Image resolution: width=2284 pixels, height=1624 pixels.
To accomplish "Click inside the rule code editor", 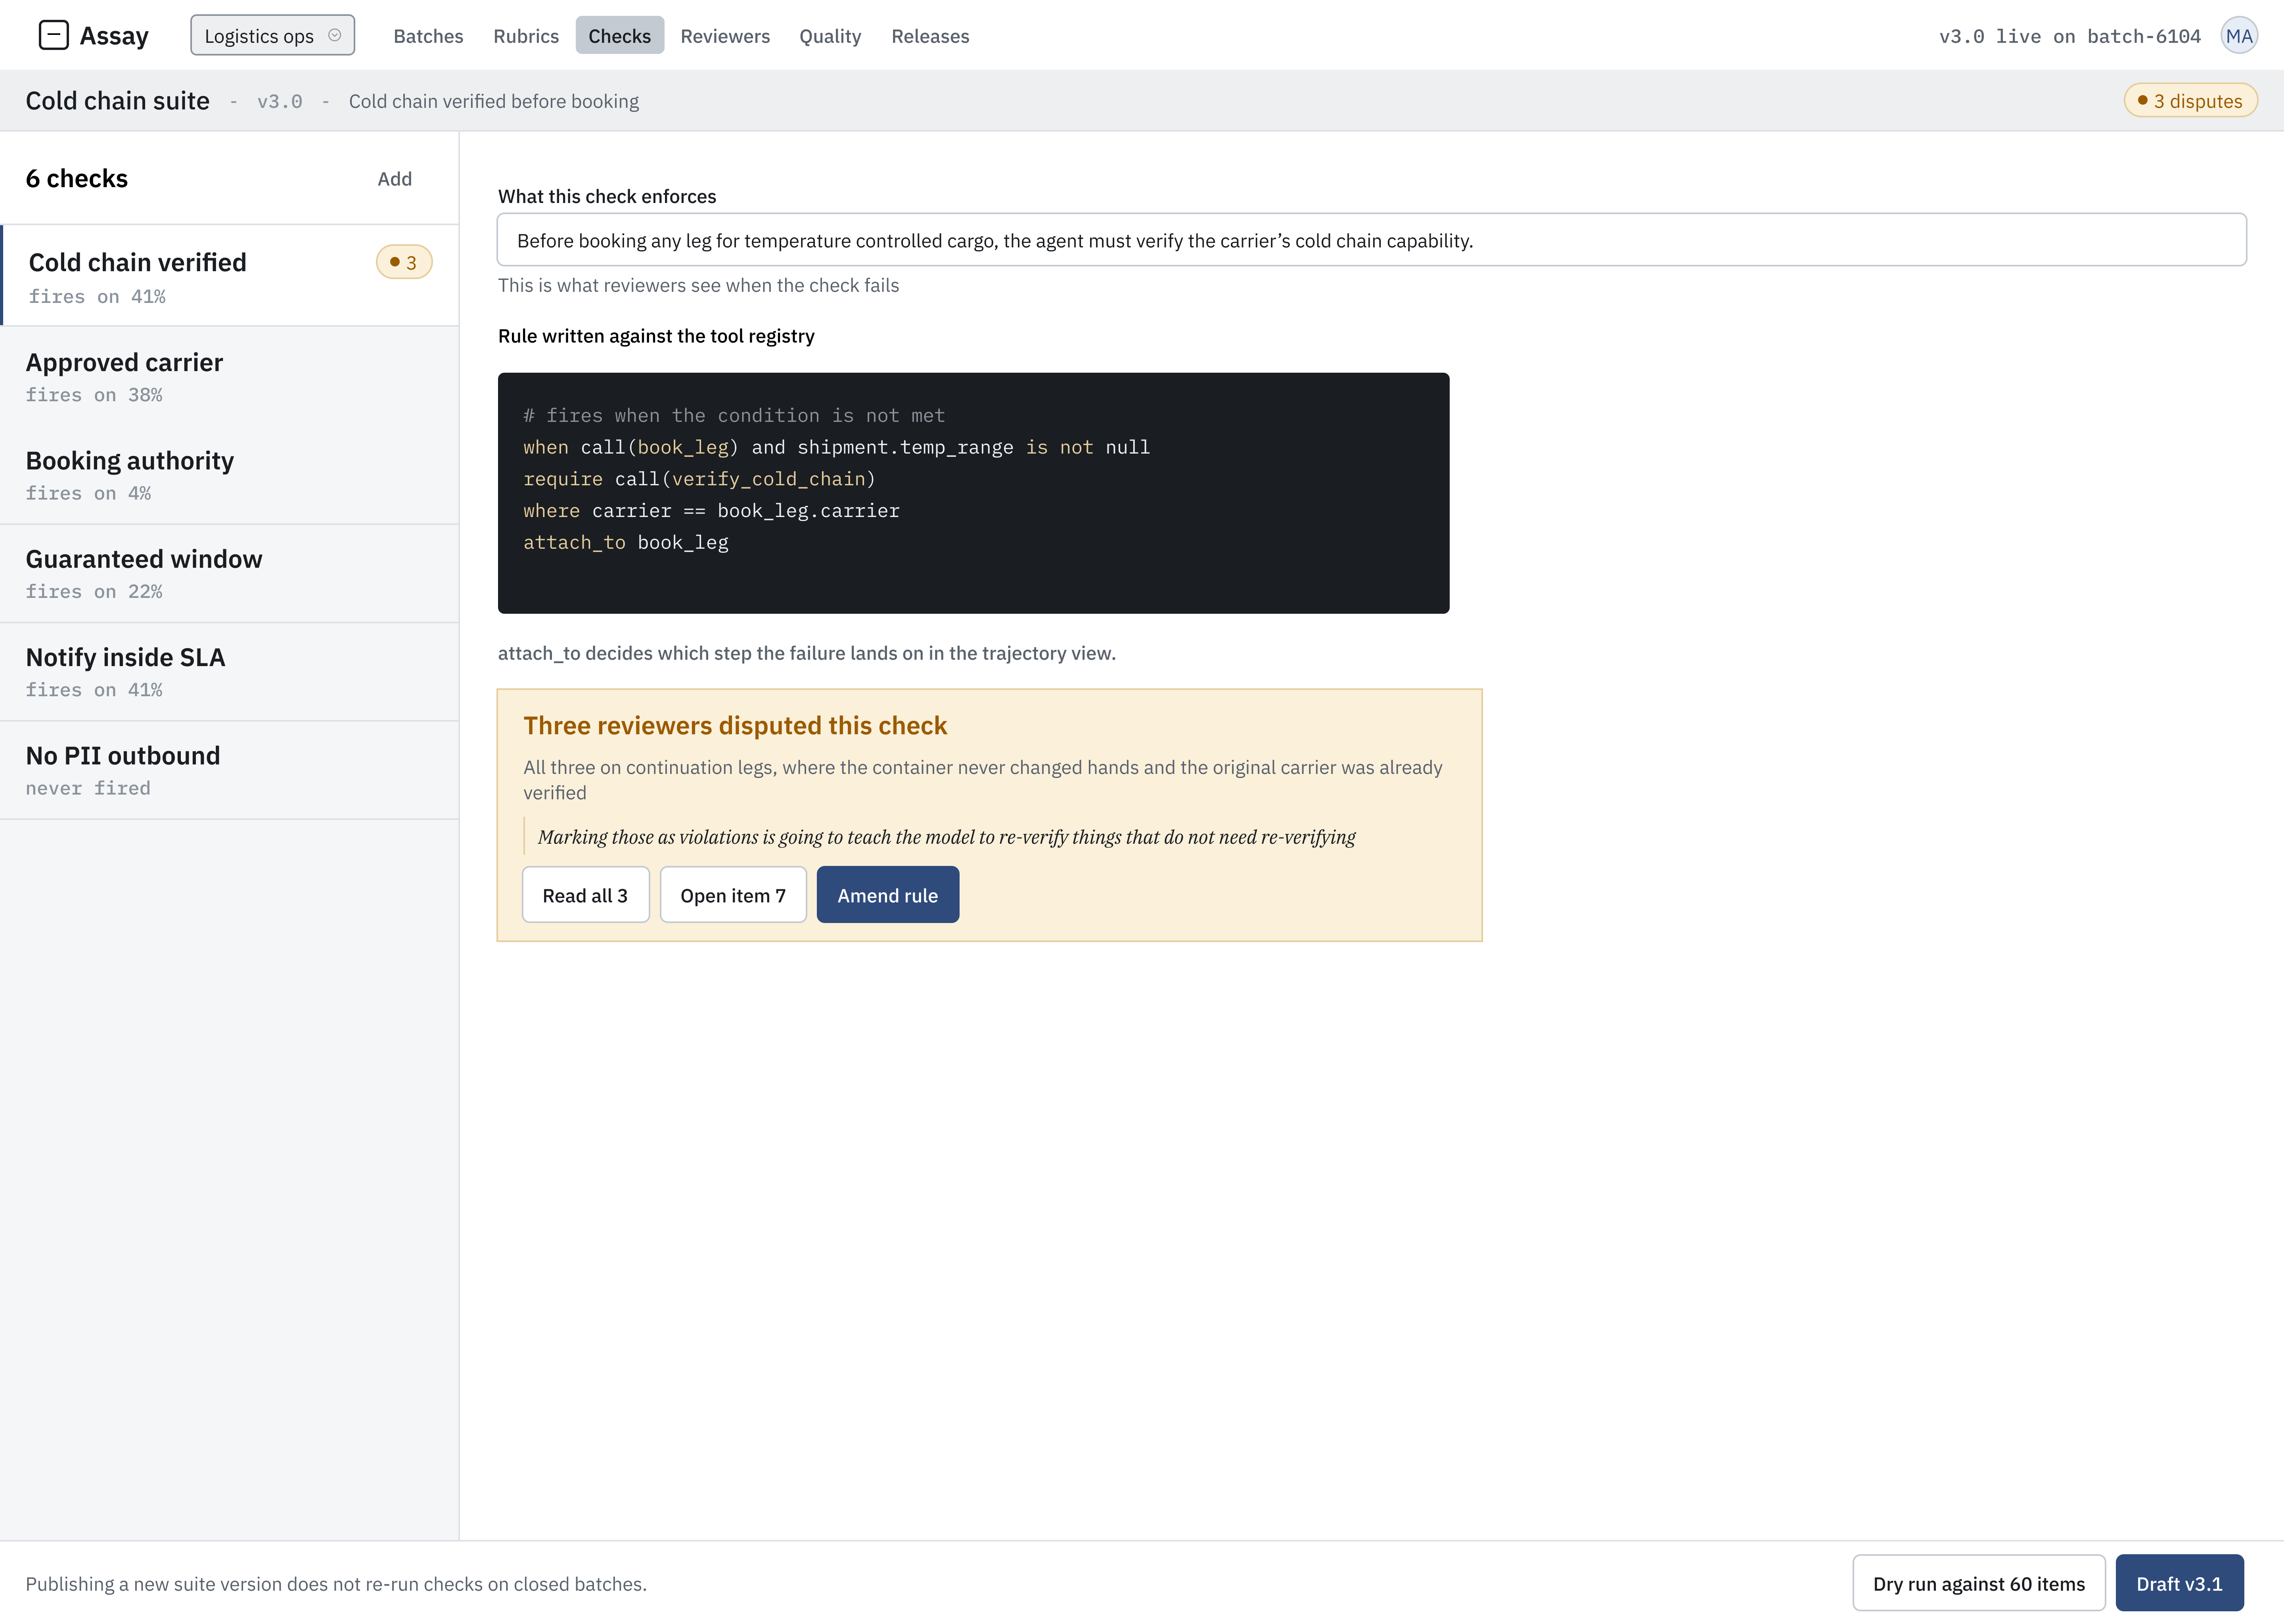I will (973, 493).
